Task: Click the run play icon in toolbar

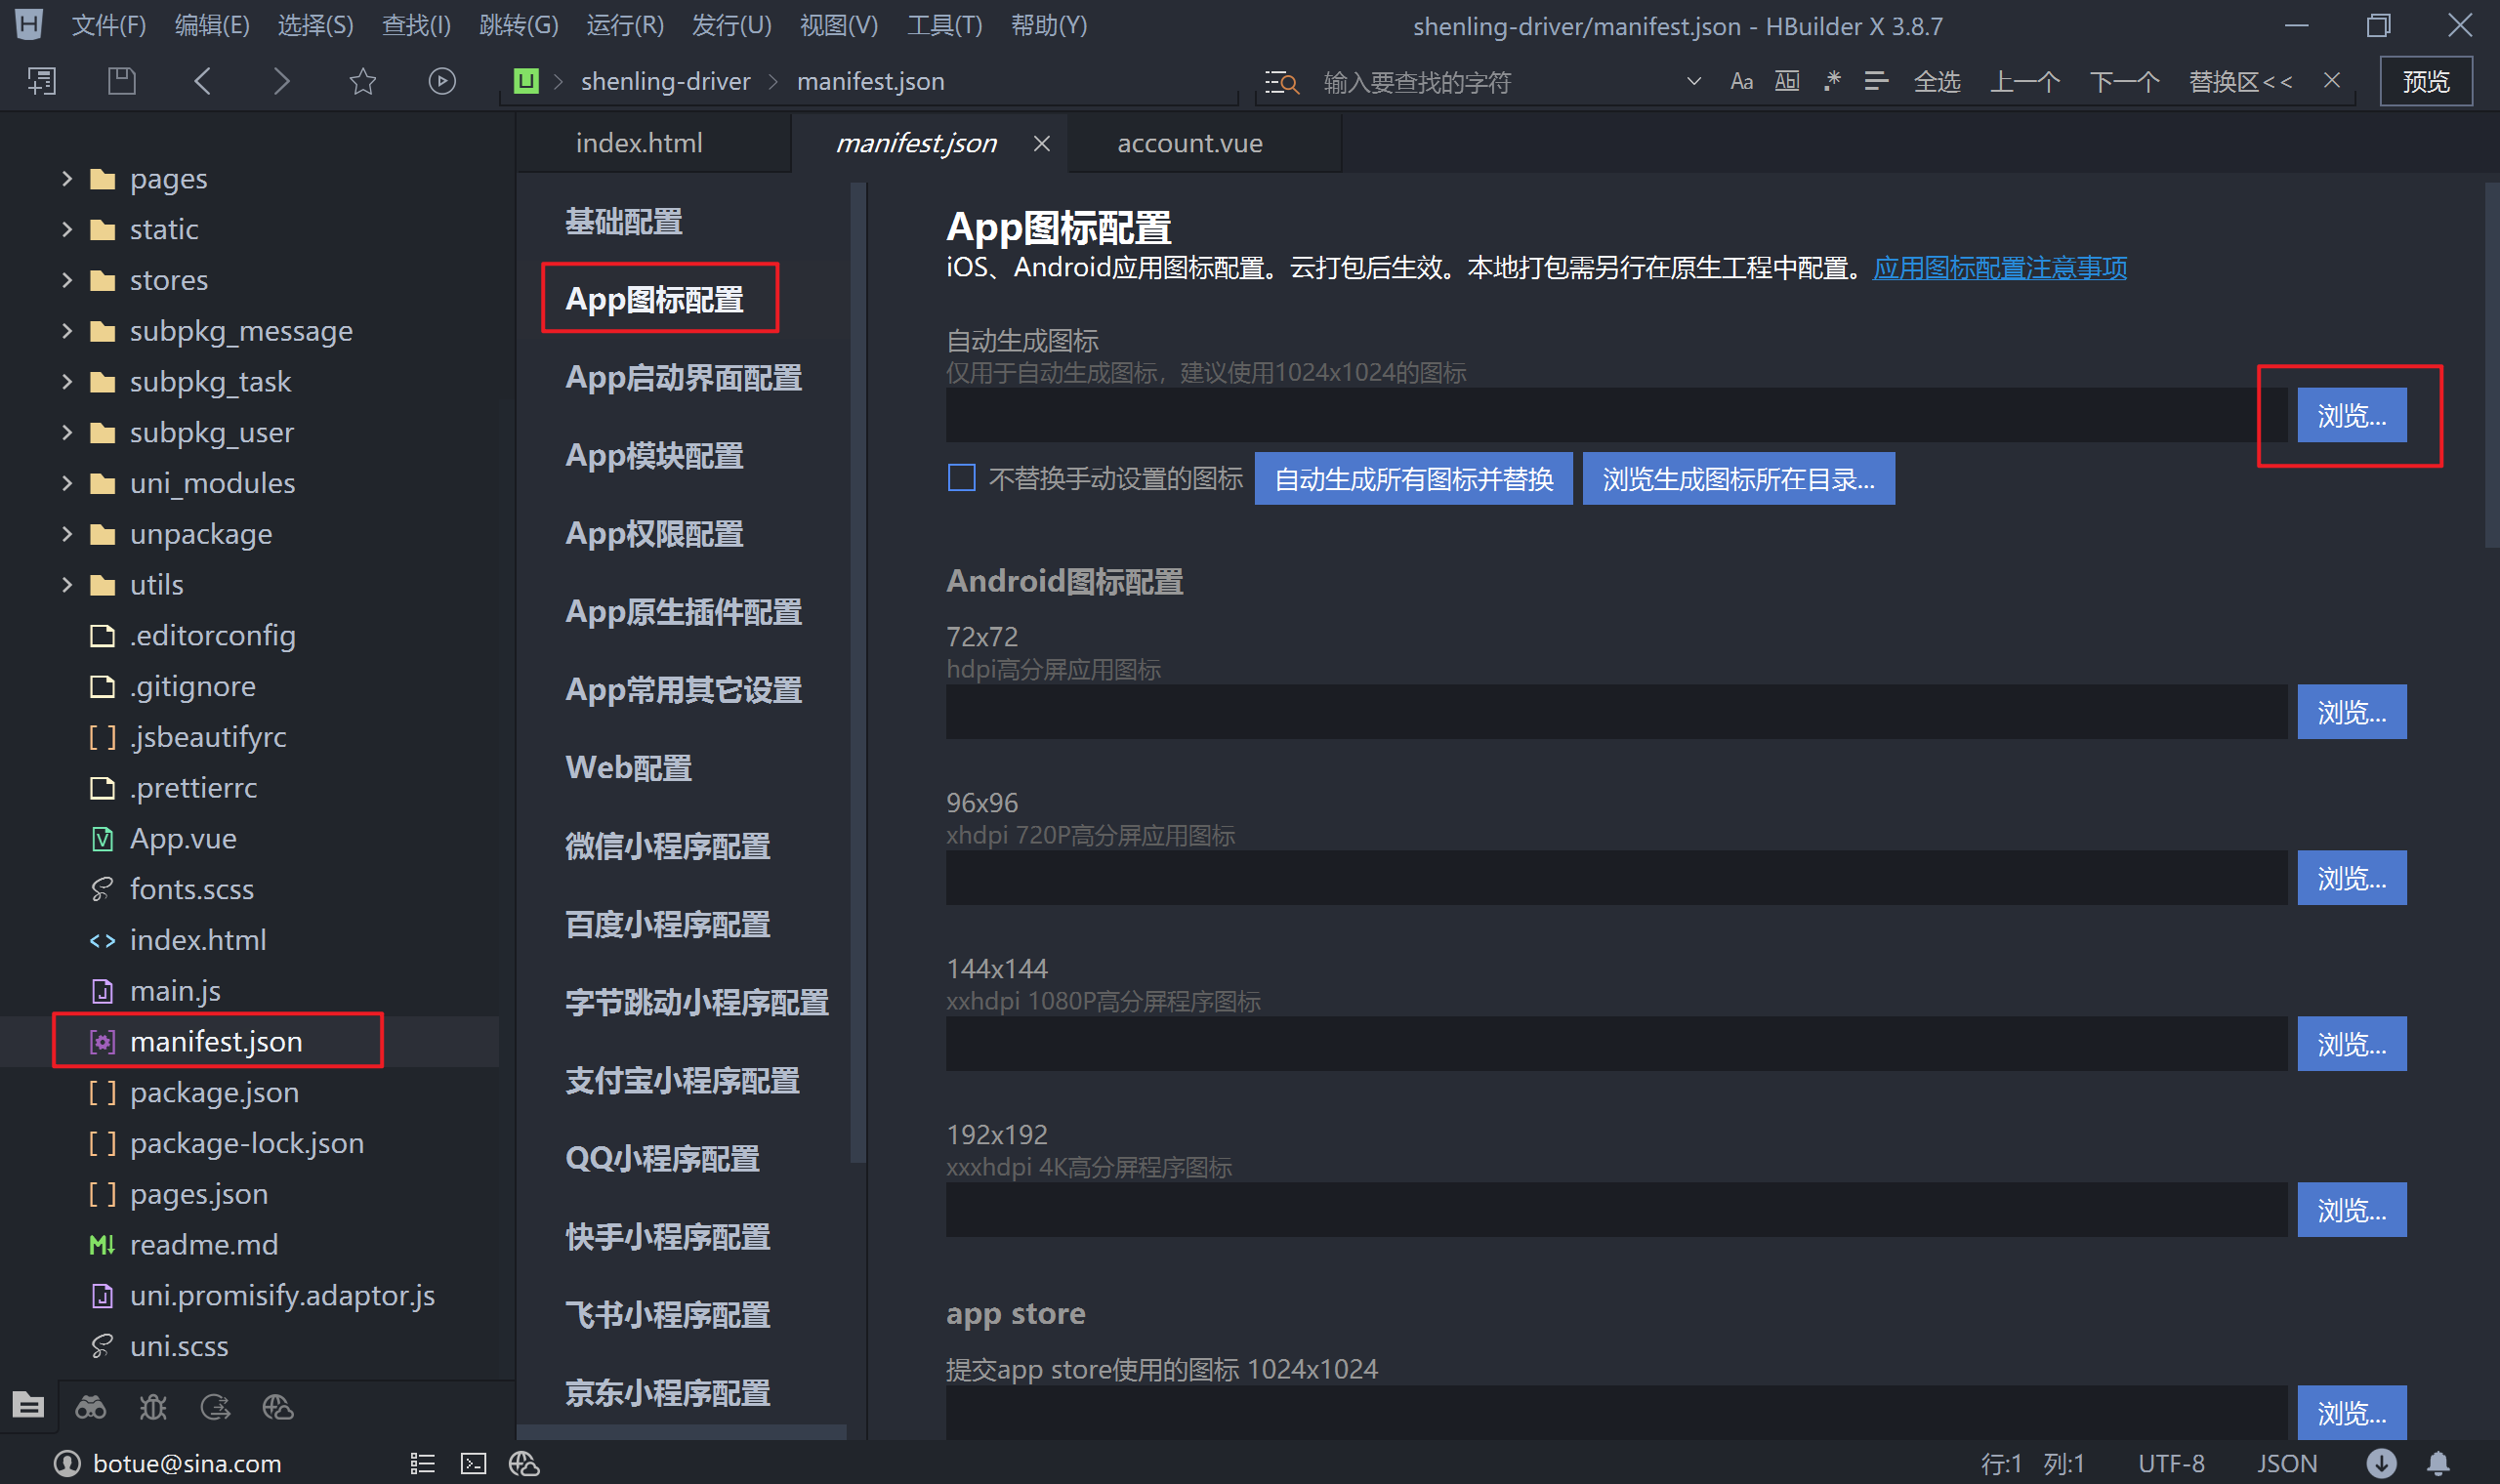Action: pyautogui.click(x=442, y=81)
